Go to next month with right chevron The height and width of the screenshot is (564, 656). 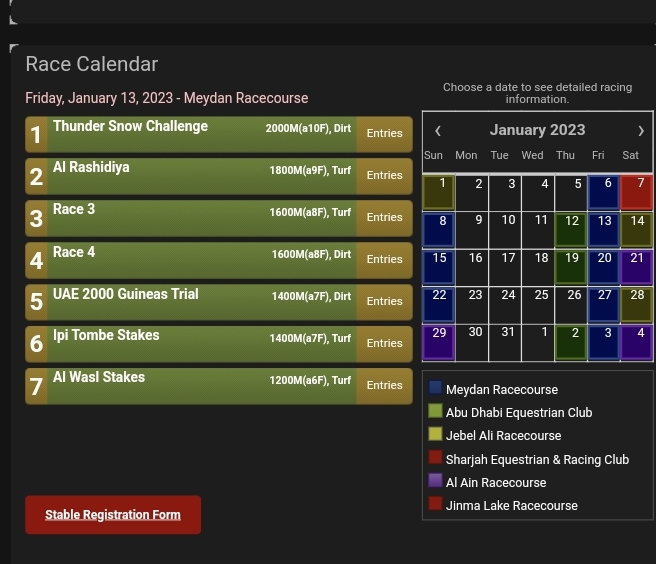pos(641,131)
